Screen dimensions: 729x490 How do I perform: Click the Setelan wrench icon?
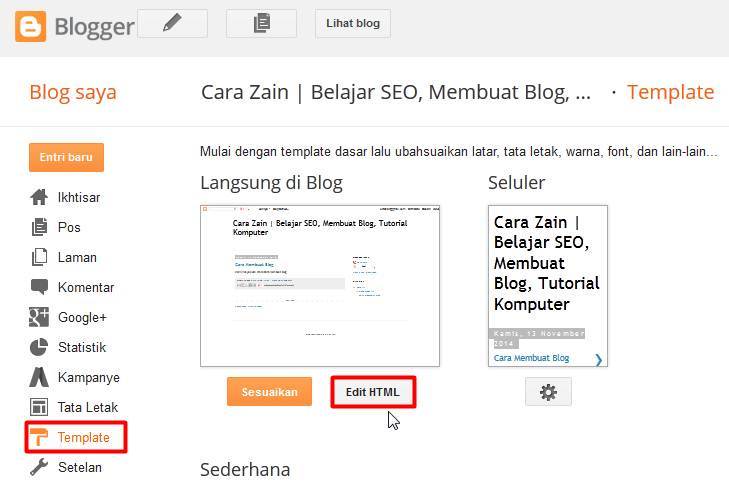click(39, 467)
